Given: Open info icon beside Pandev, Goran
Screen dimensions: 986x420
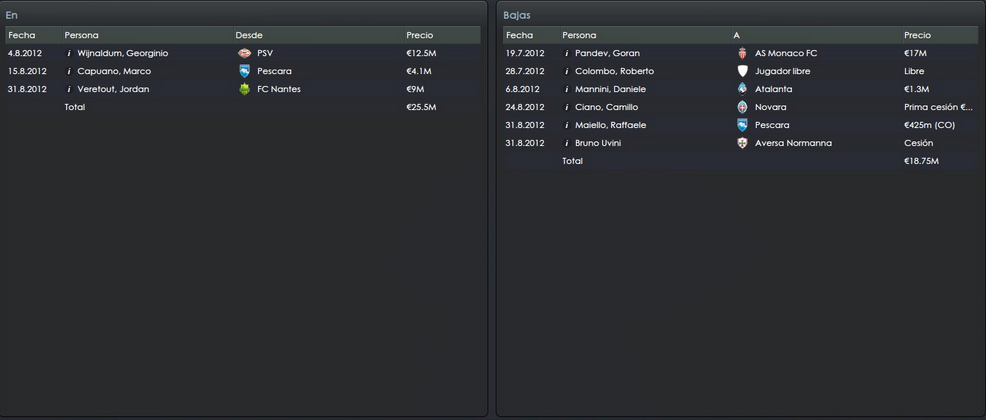Looking at the screenshot, I should point(567,53).
